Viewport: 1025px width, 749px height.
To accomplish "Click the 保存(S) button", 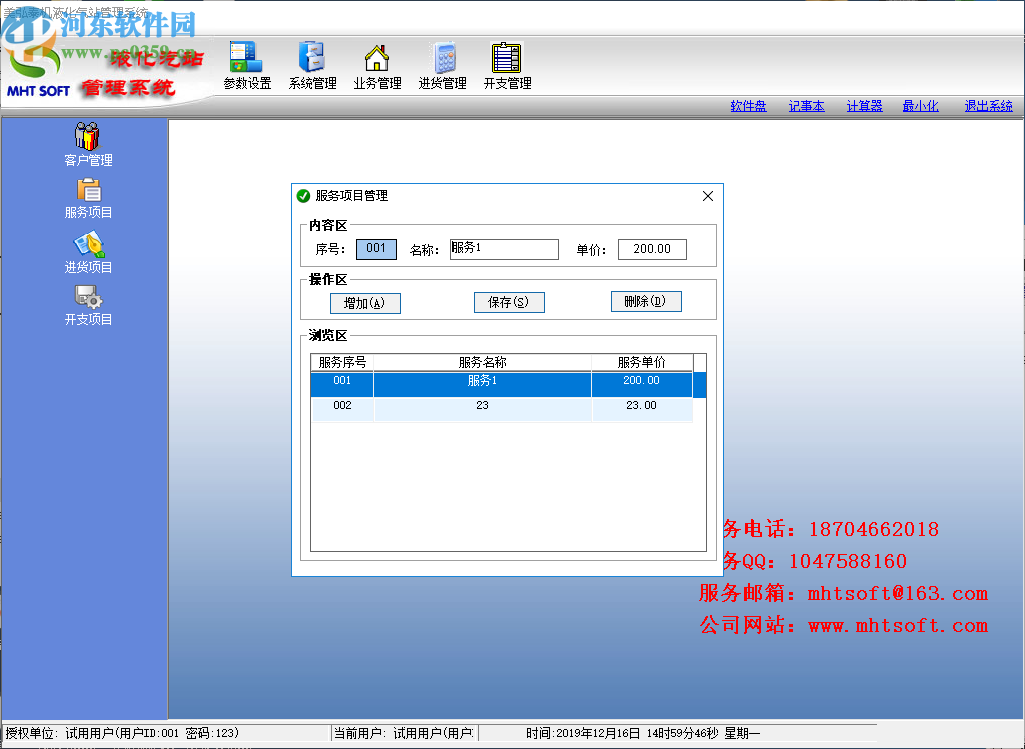I will [509, 302].
